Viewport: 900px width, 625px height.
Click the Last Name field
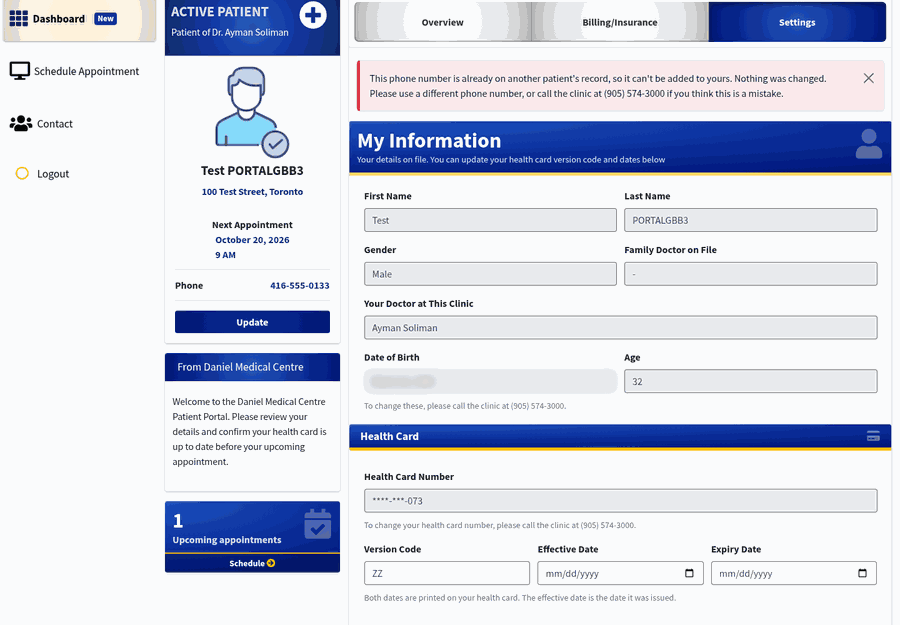[x=751, y=220]
